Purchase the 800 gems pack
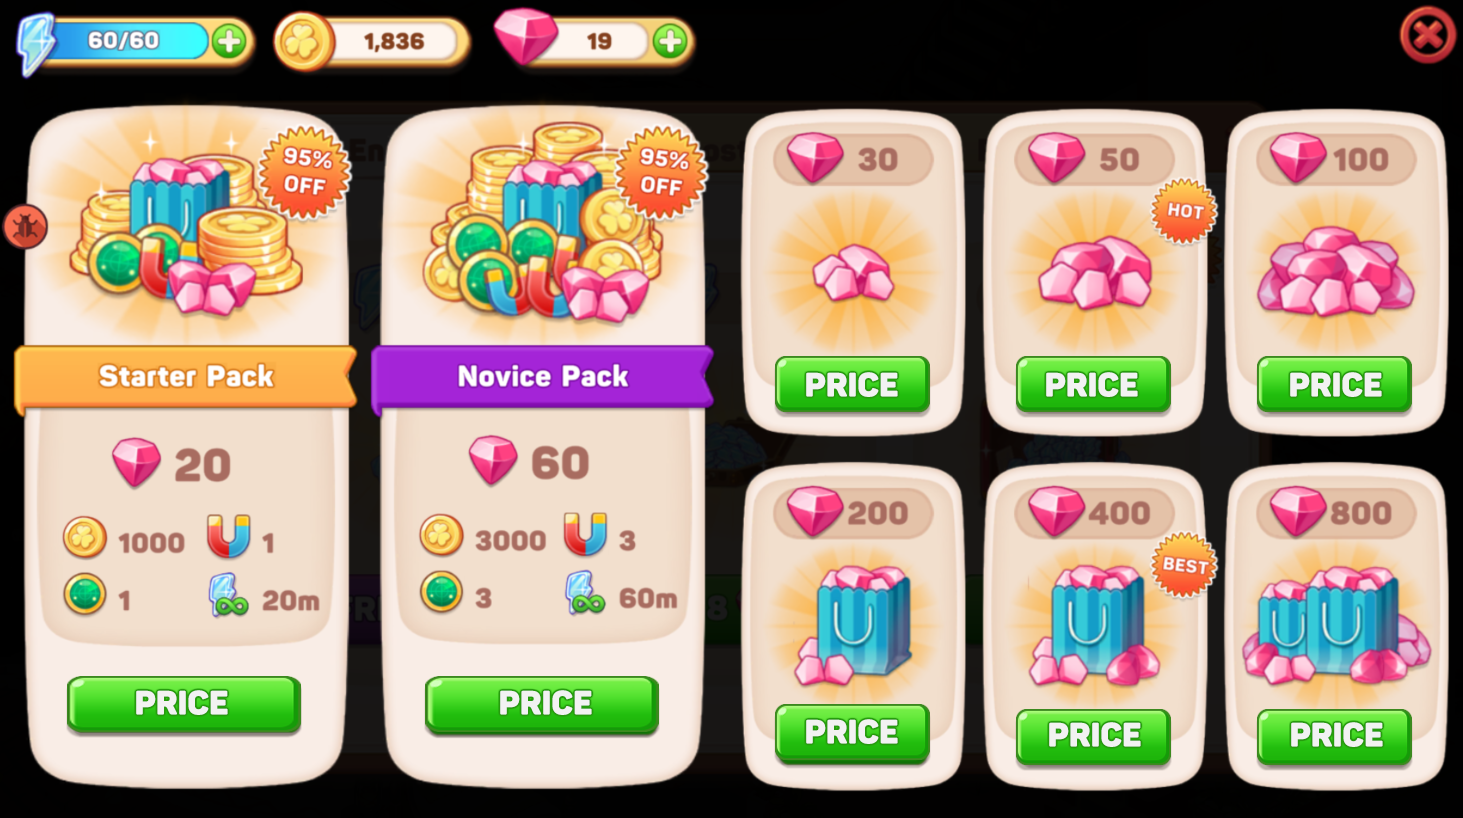The image size is (1463, 818). coord(1334,736)
